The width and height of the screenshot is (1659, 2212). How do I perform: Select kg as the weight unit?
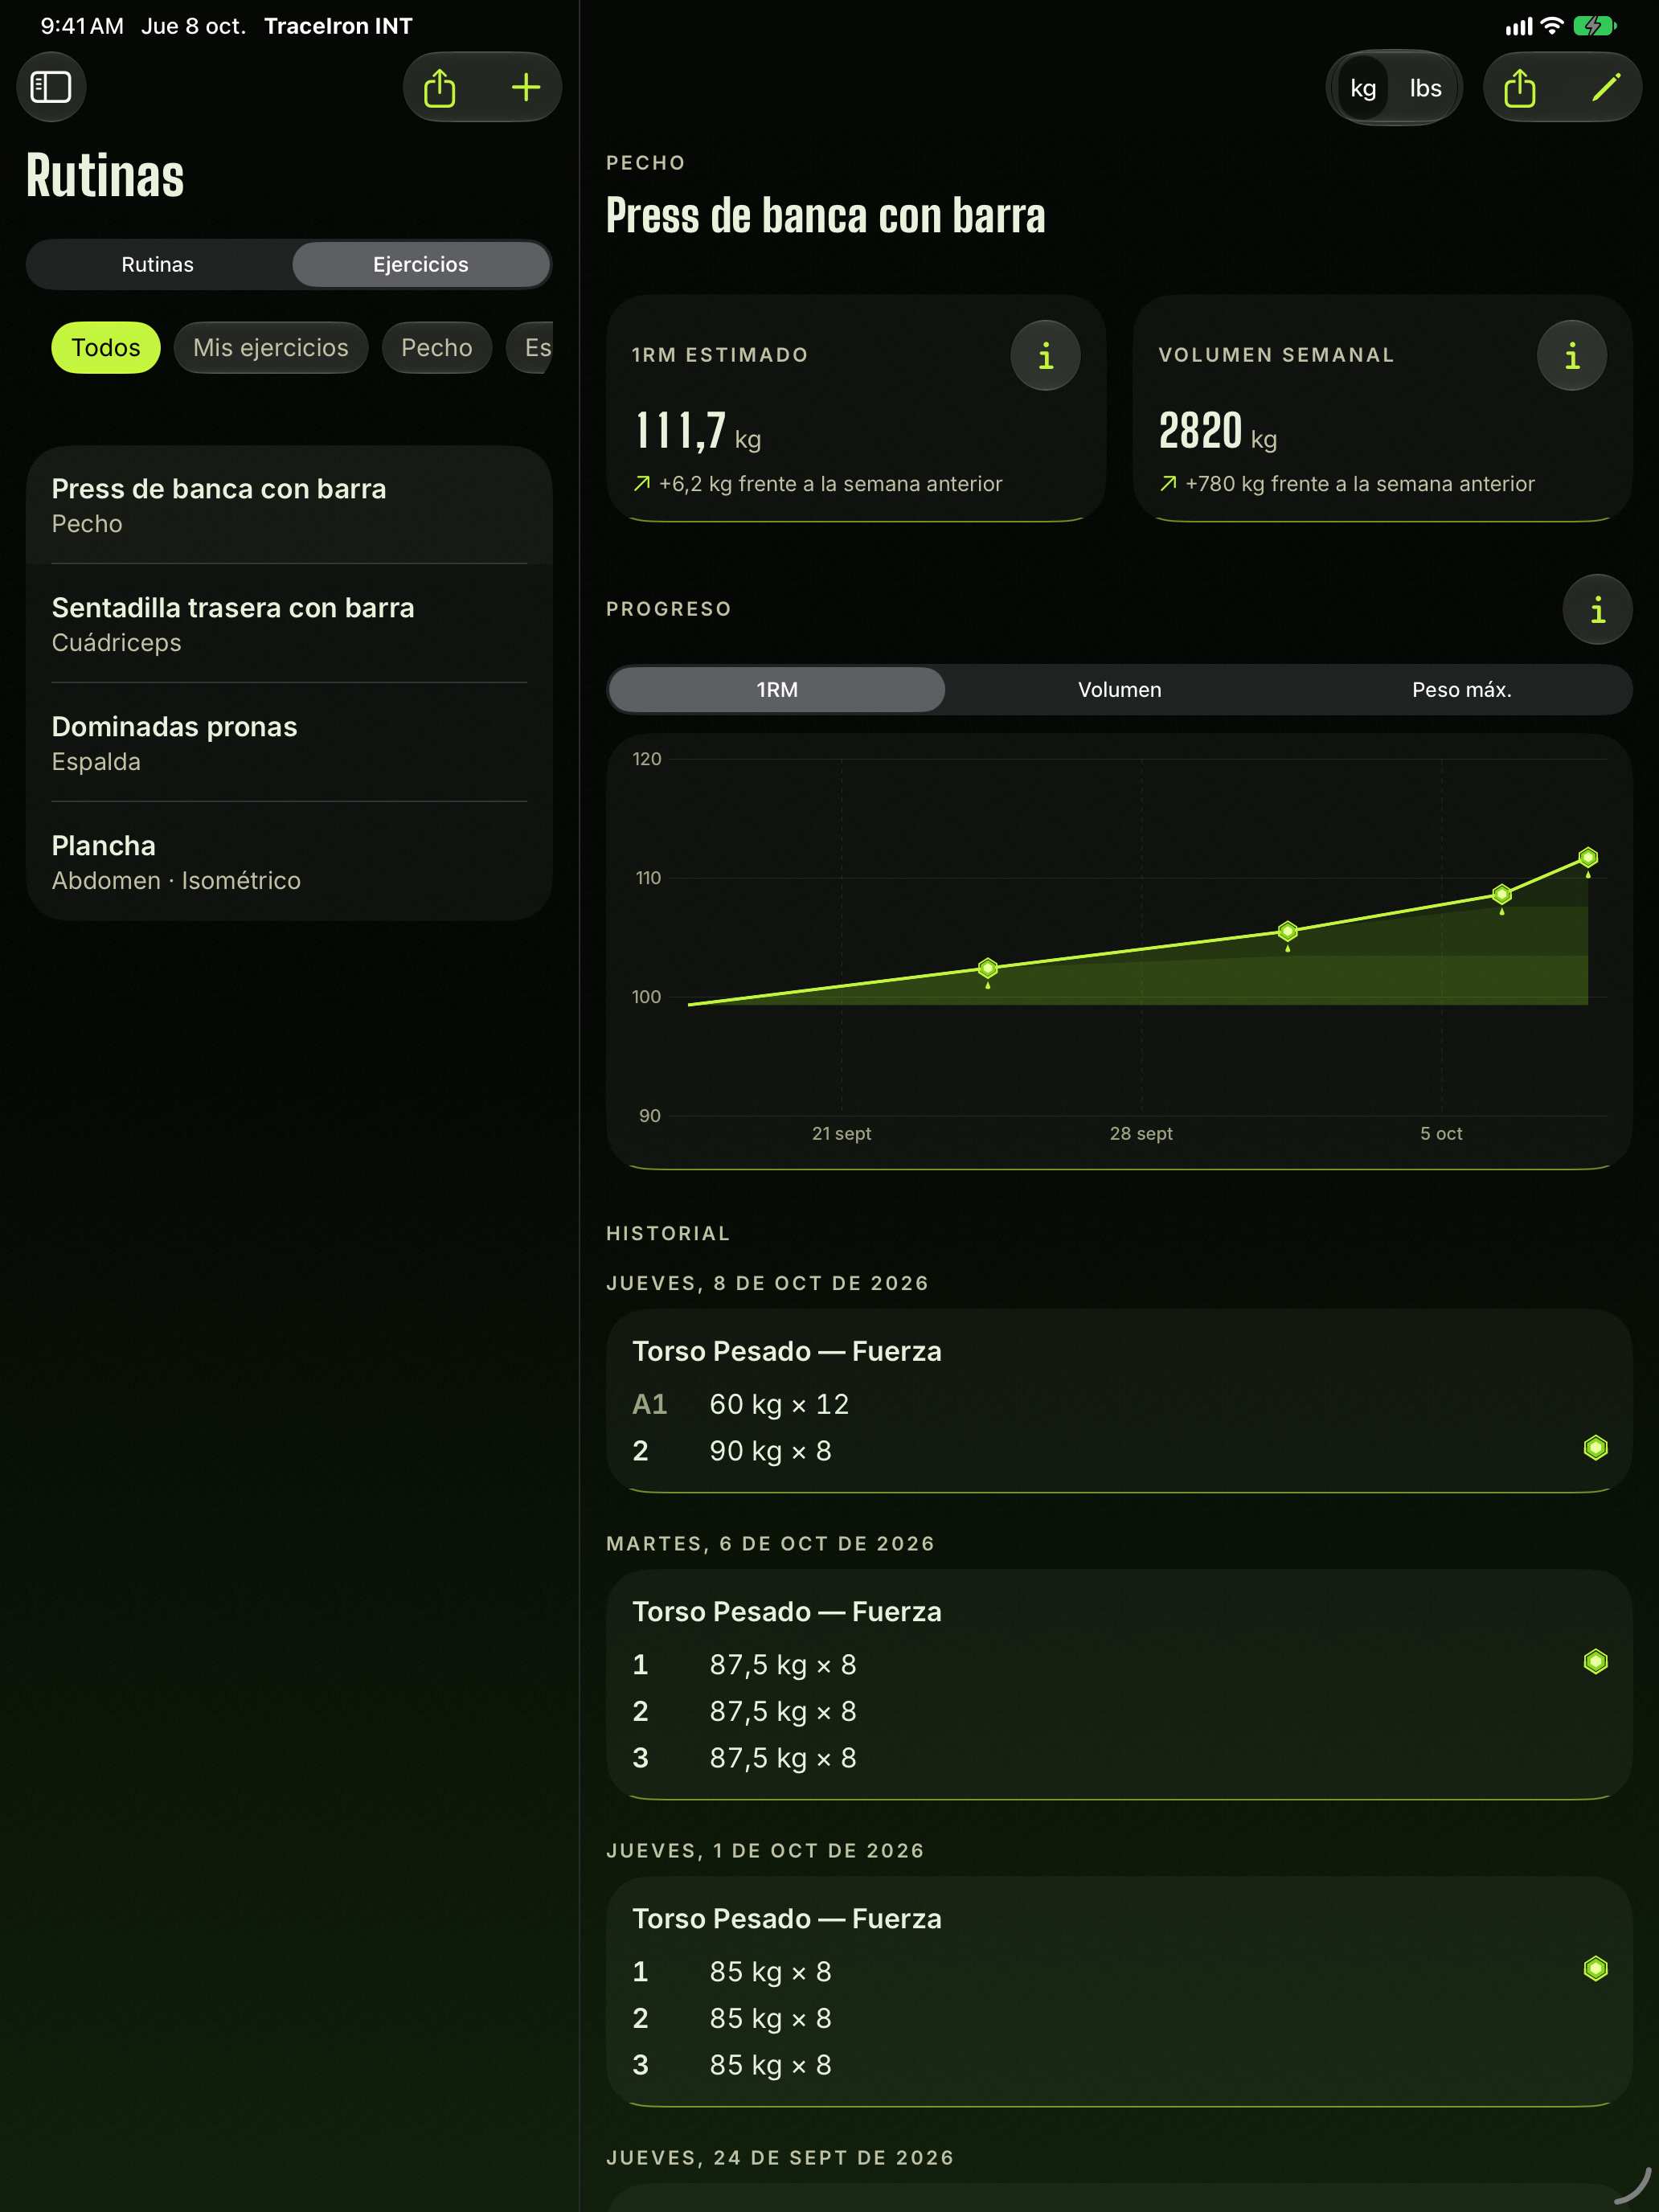click(x=1363, y=88)
